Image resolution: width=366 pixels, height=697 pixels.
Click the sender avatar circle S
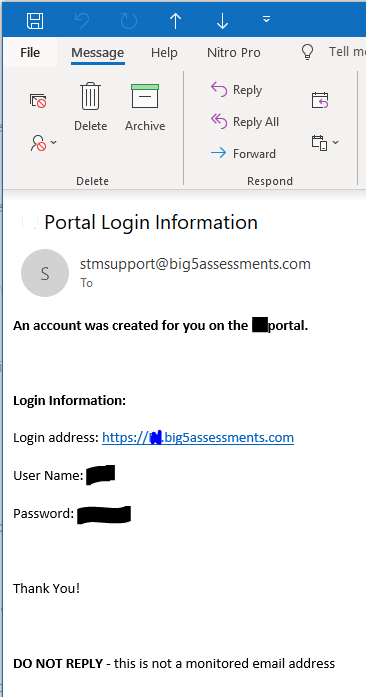click(45, 273)
